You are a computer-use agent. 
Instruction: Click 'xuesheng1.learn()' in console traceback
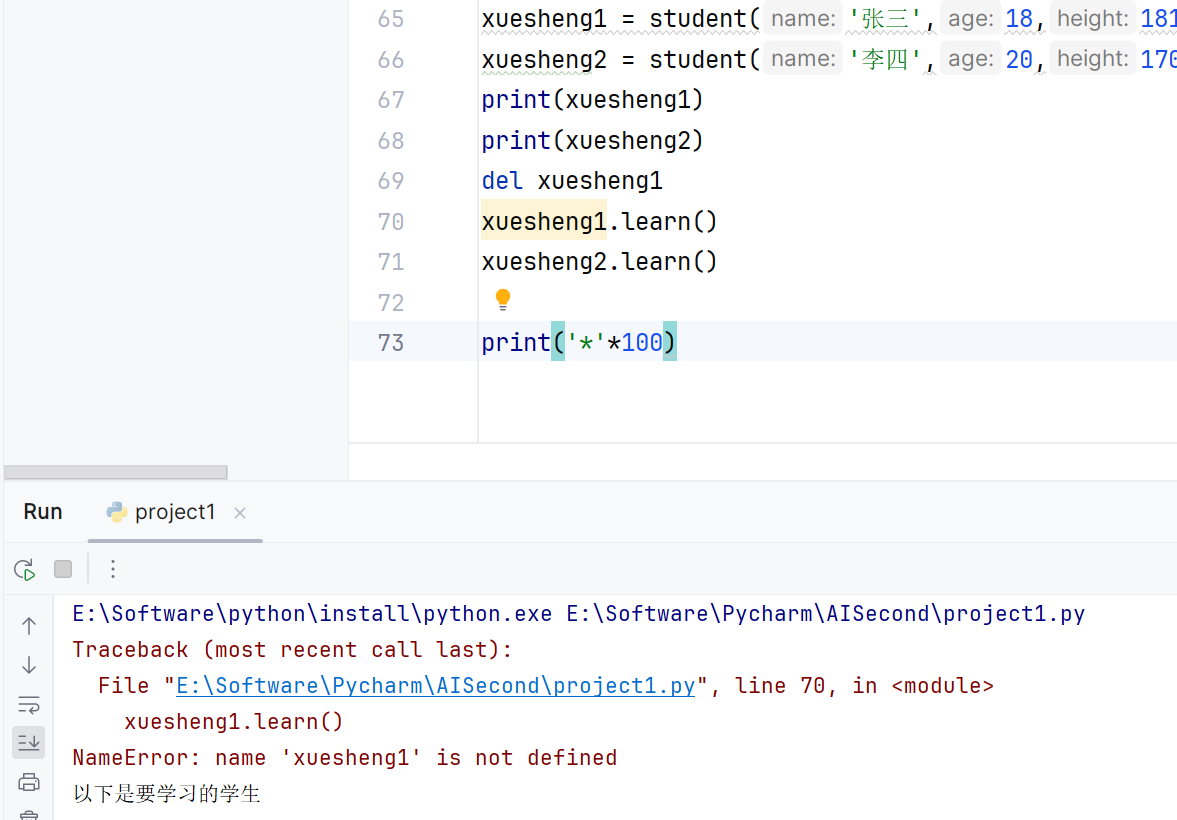[x=233, y=722]
